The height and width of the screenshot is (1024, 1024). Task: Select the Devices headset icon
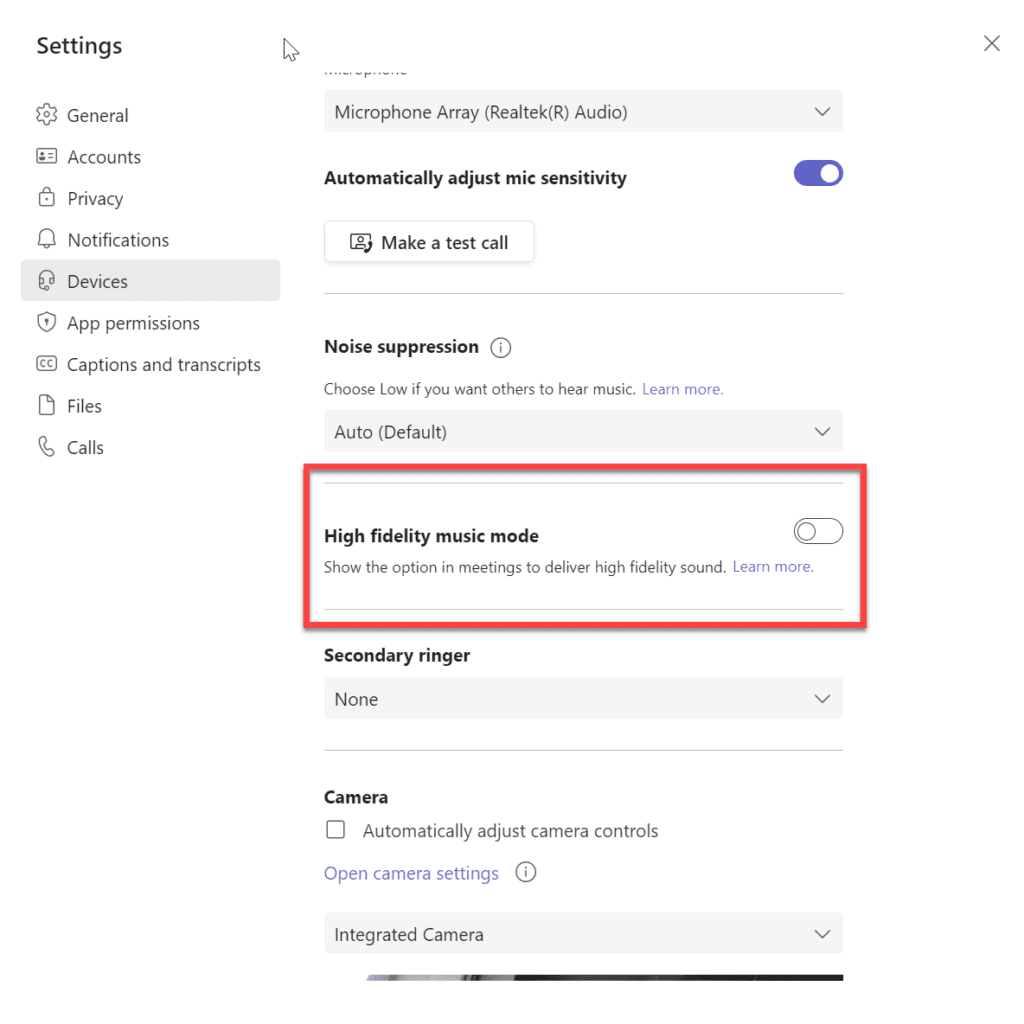tap(46, 281)
